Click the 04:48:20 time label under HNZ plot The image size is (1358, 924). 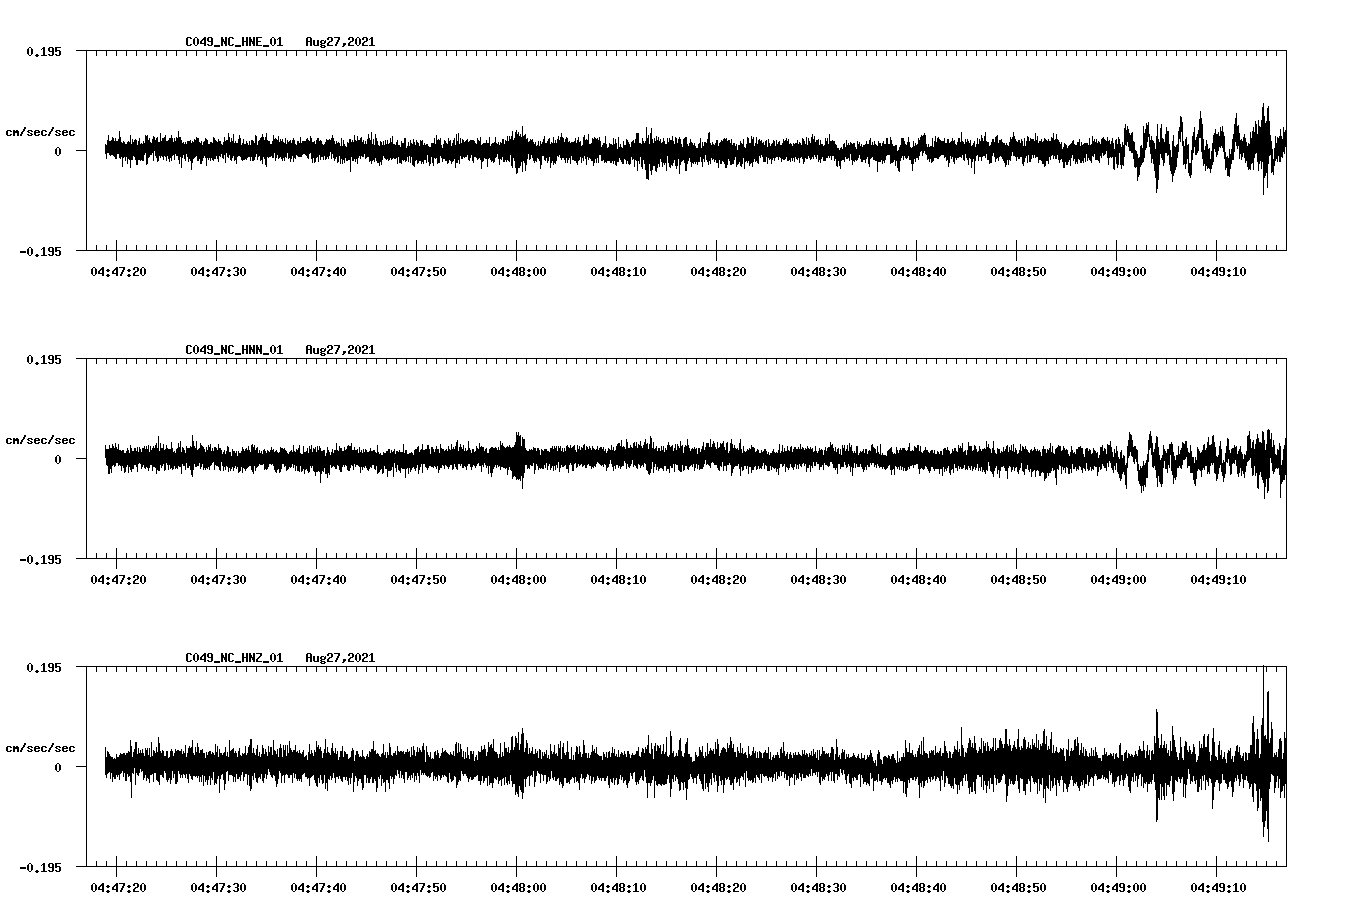(x=718, y=887)
